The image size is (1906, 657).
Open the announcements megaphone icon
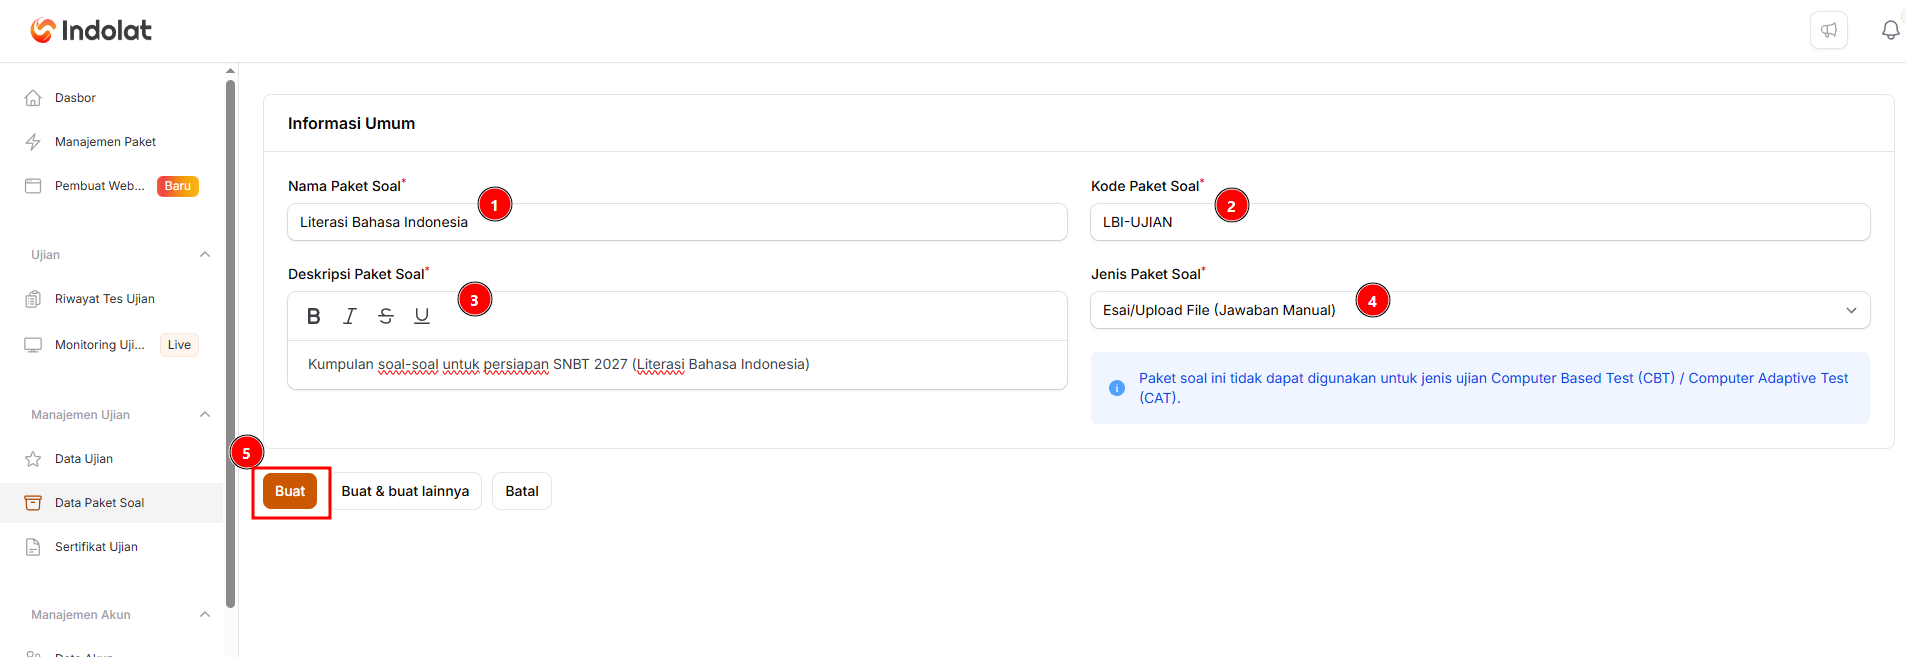(x=1829, y=30)
